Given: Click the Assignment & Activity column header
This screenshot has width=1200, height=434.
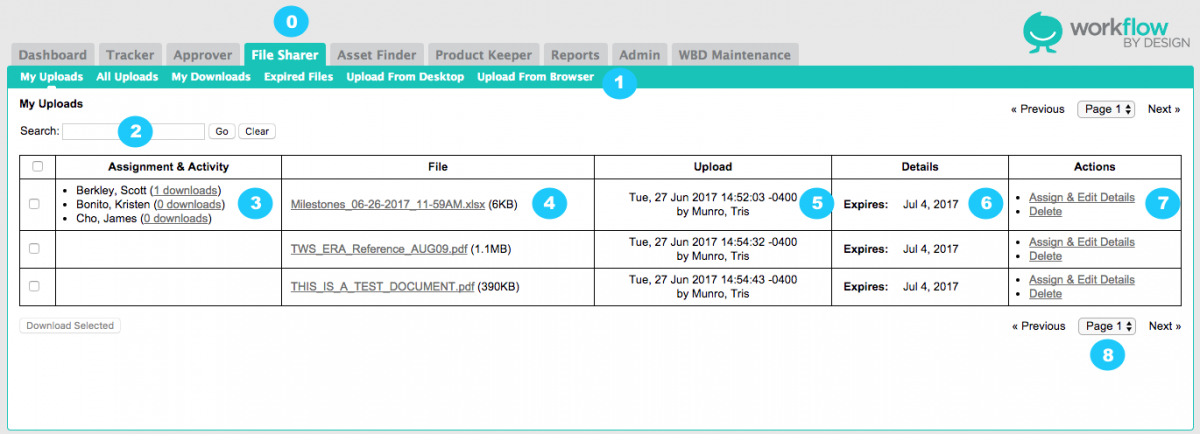Looking at the screenshot, I should click(169, 166).
